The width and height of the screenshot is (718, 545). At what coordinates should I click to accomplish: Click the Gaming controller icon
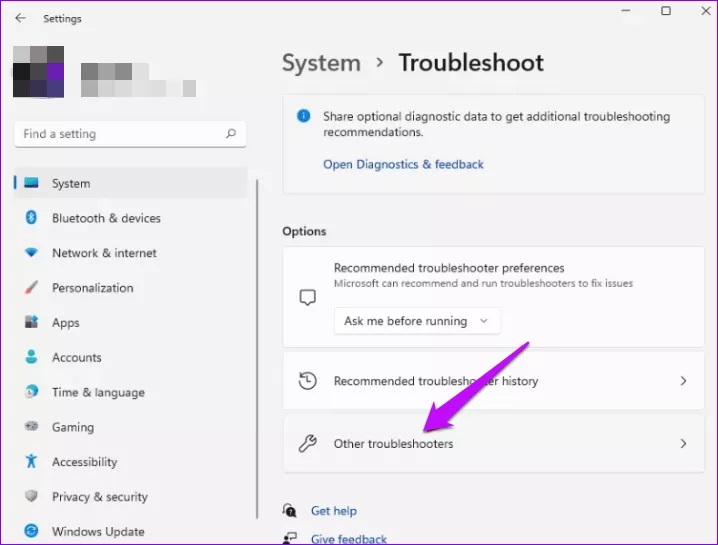coord(31,426)
